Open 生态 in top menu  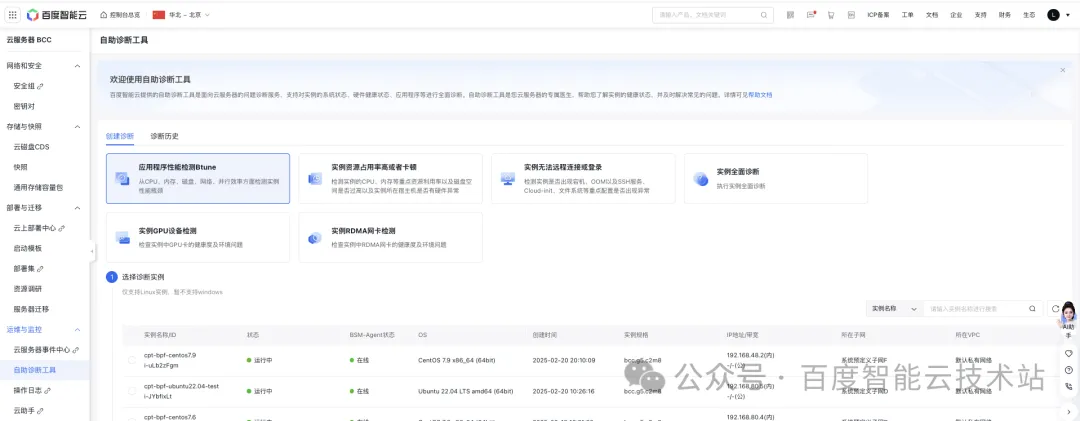[x=1029, y=14]
